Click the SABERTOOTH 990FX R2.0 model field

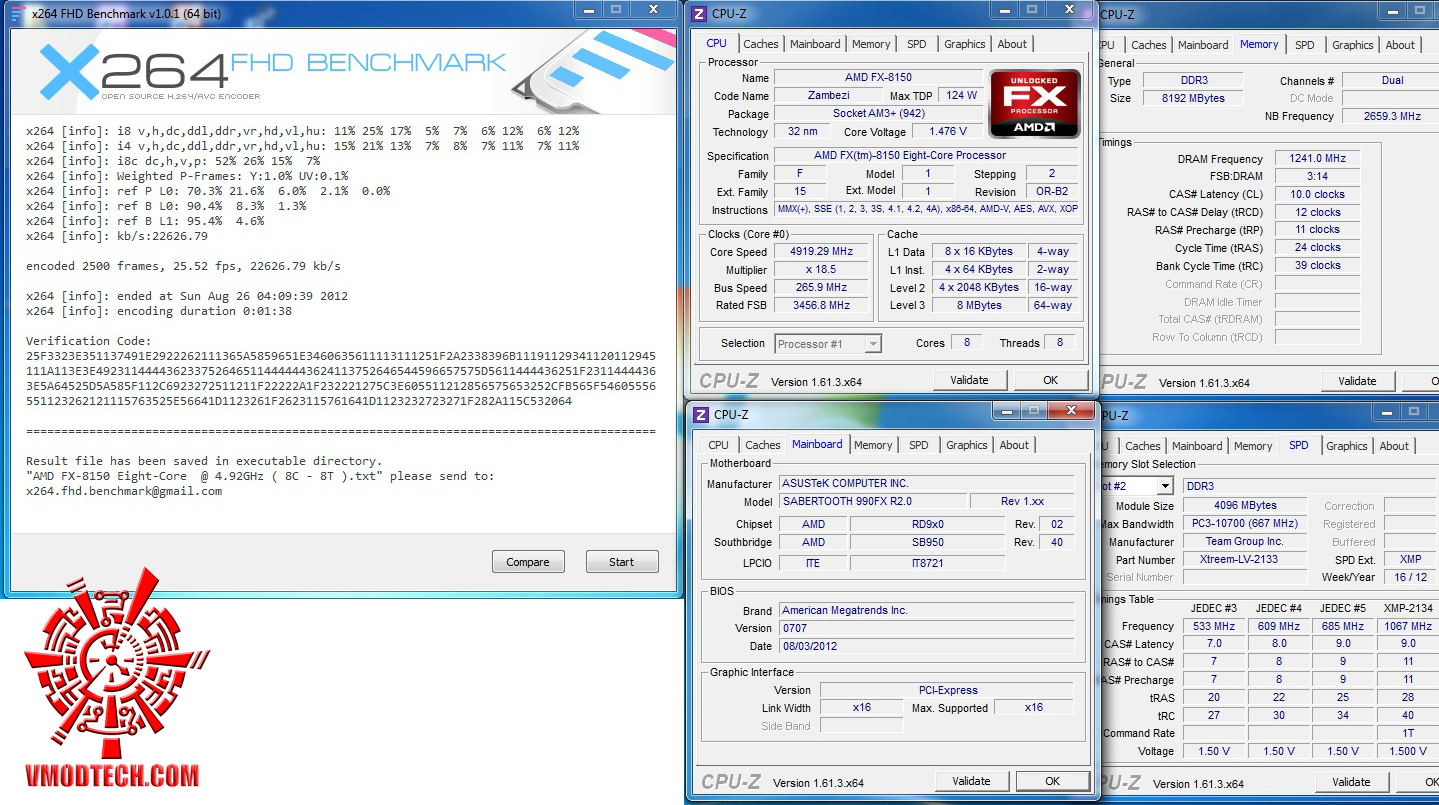click(874, 502)
